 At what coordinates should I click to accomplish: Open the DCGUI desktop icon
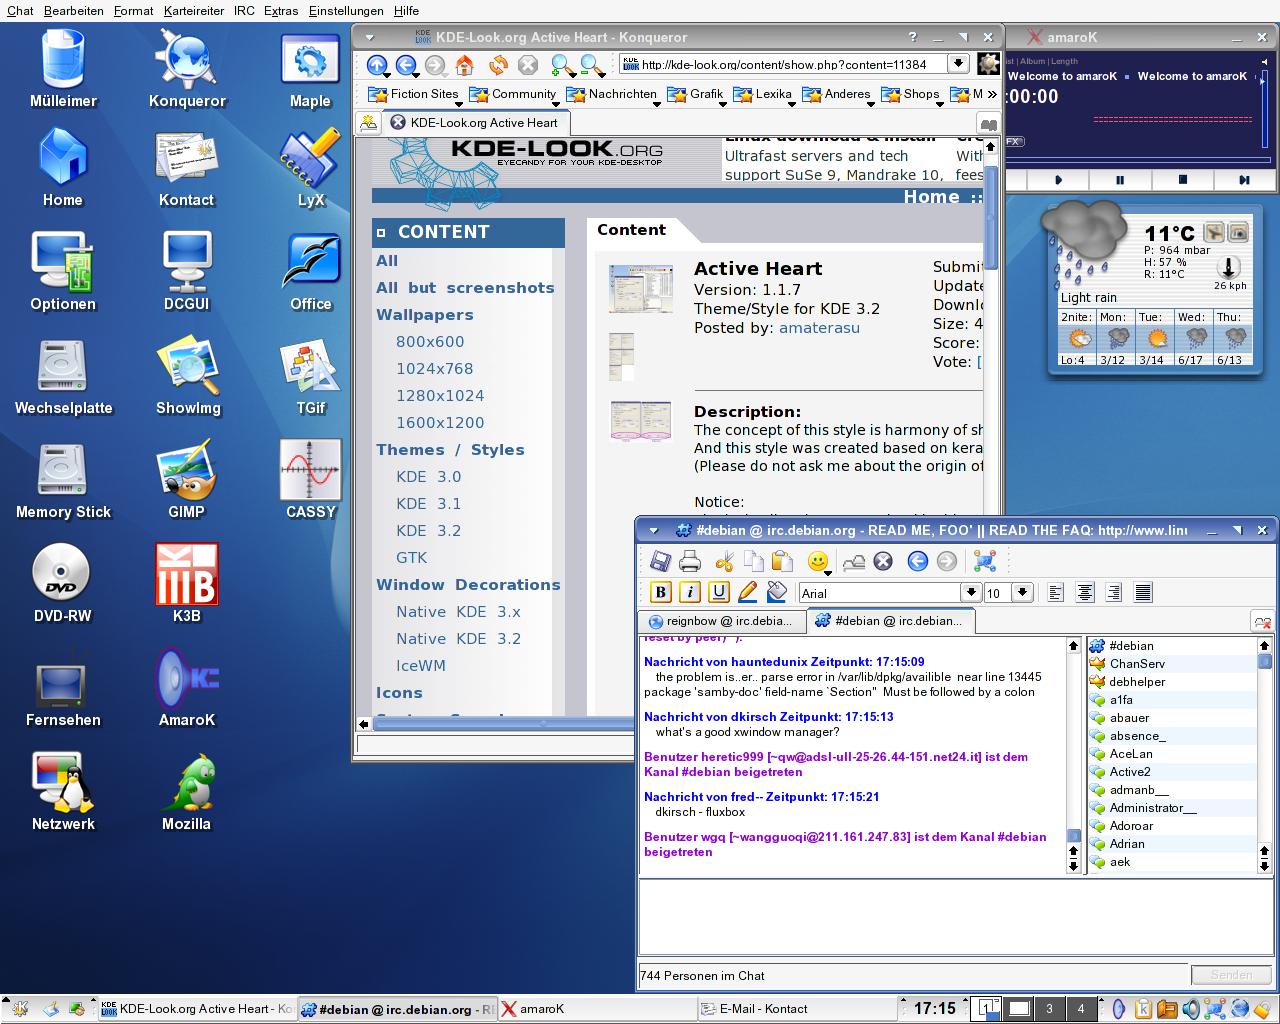coord(187,272)
